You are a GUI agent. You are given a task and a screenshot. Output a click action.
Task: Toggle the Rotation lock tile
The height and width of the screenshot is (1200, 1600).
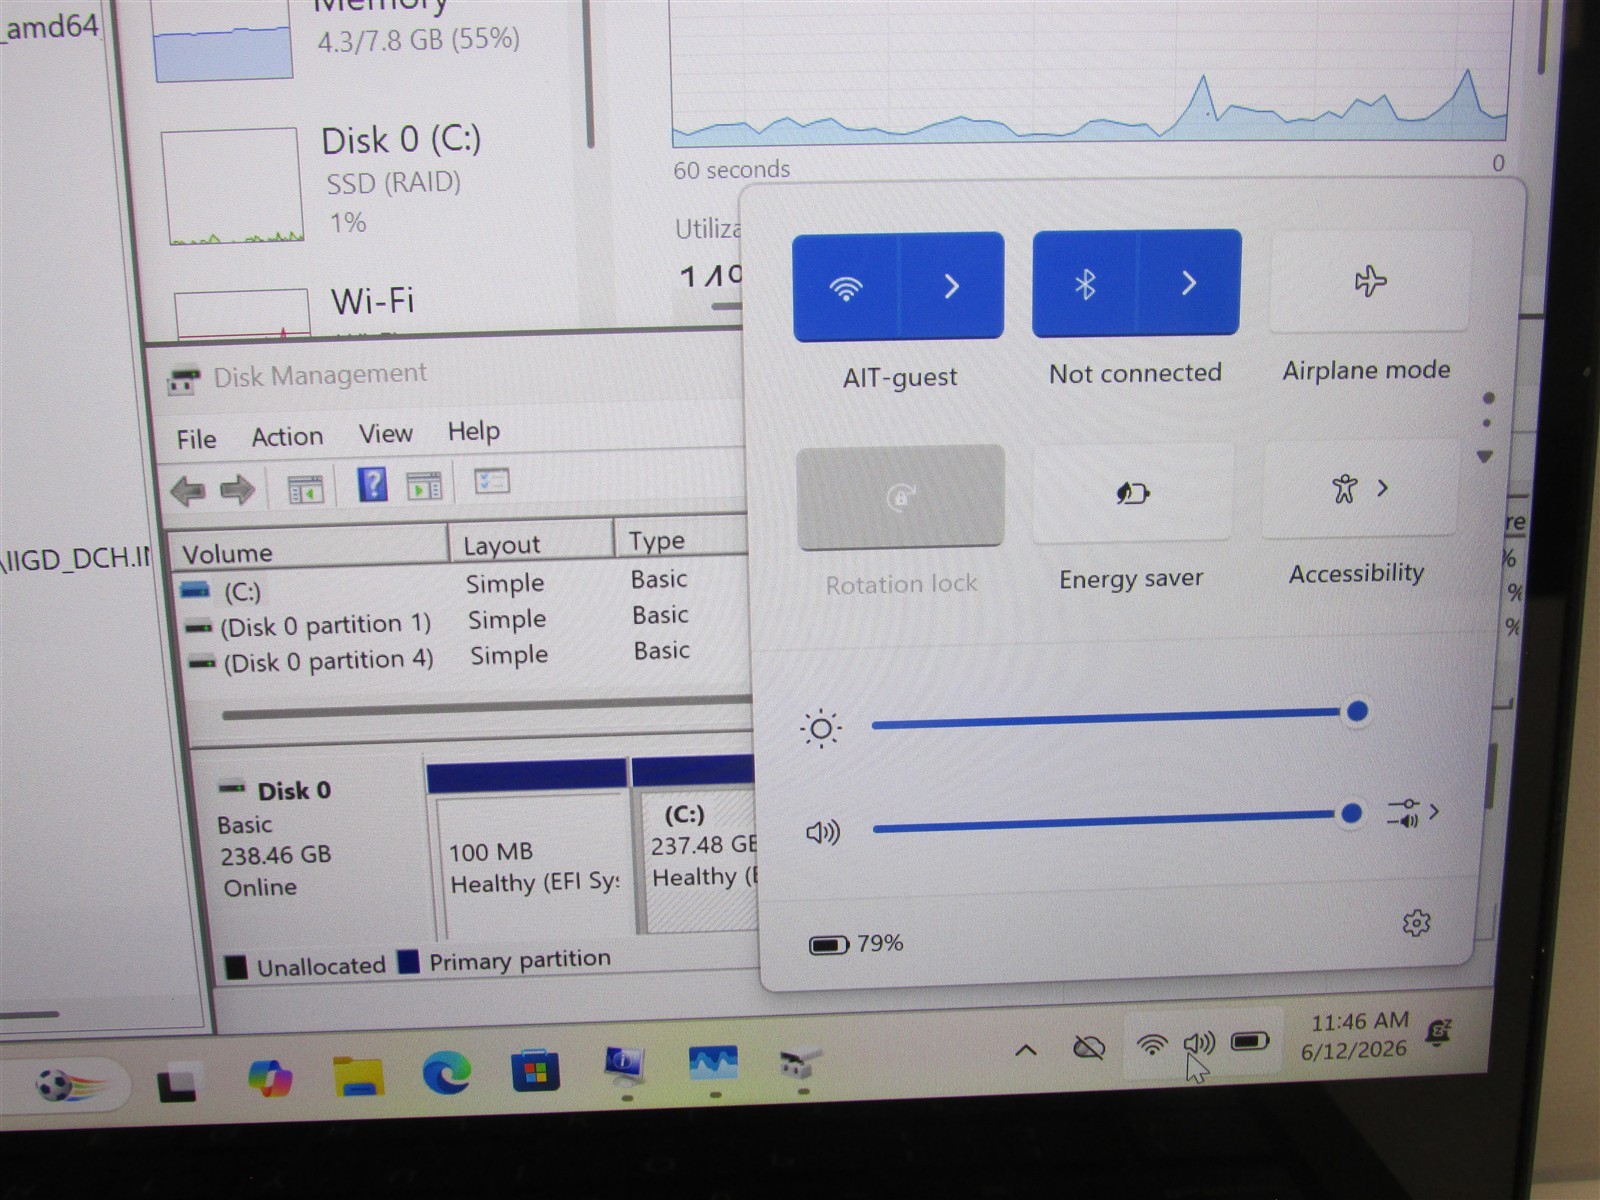900,497
